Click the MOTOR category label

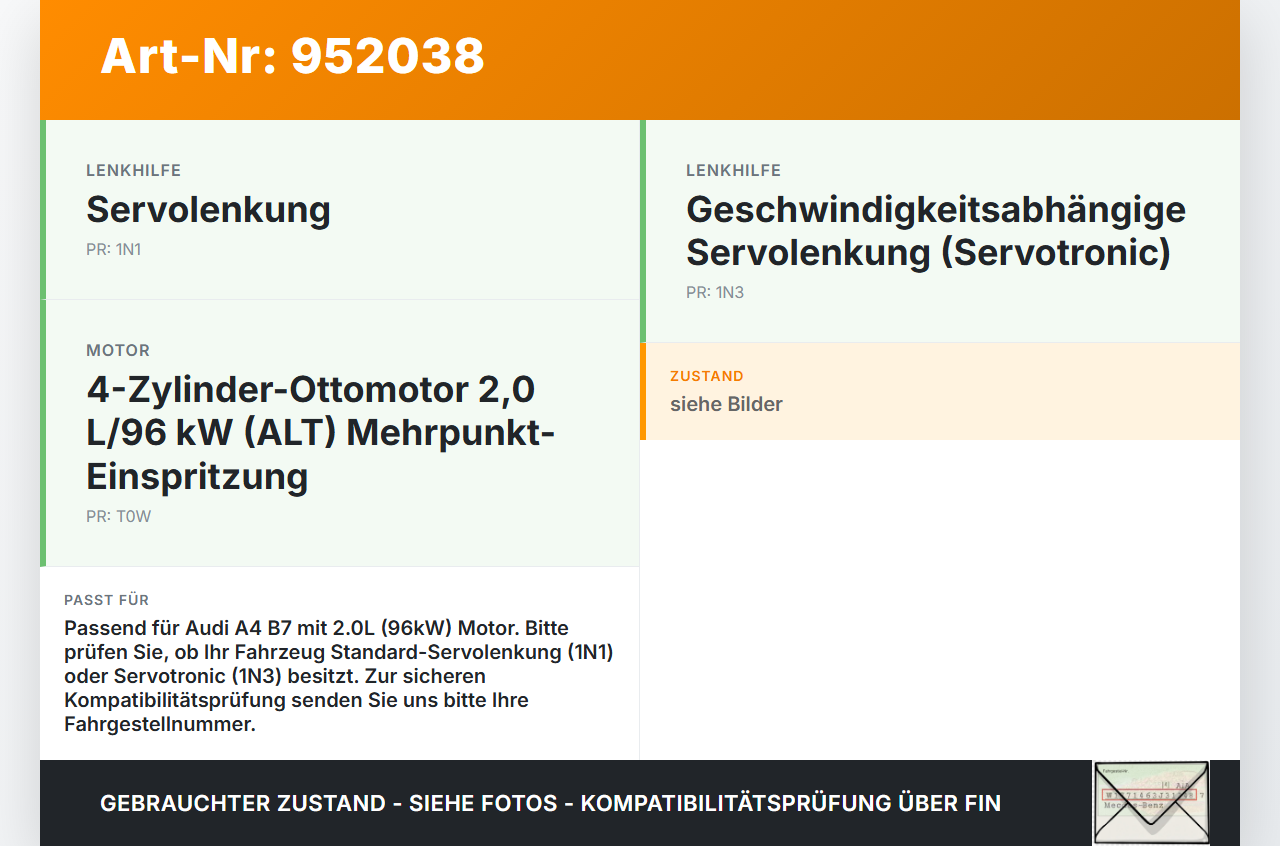pyautogui.click(x=118, y=351)
